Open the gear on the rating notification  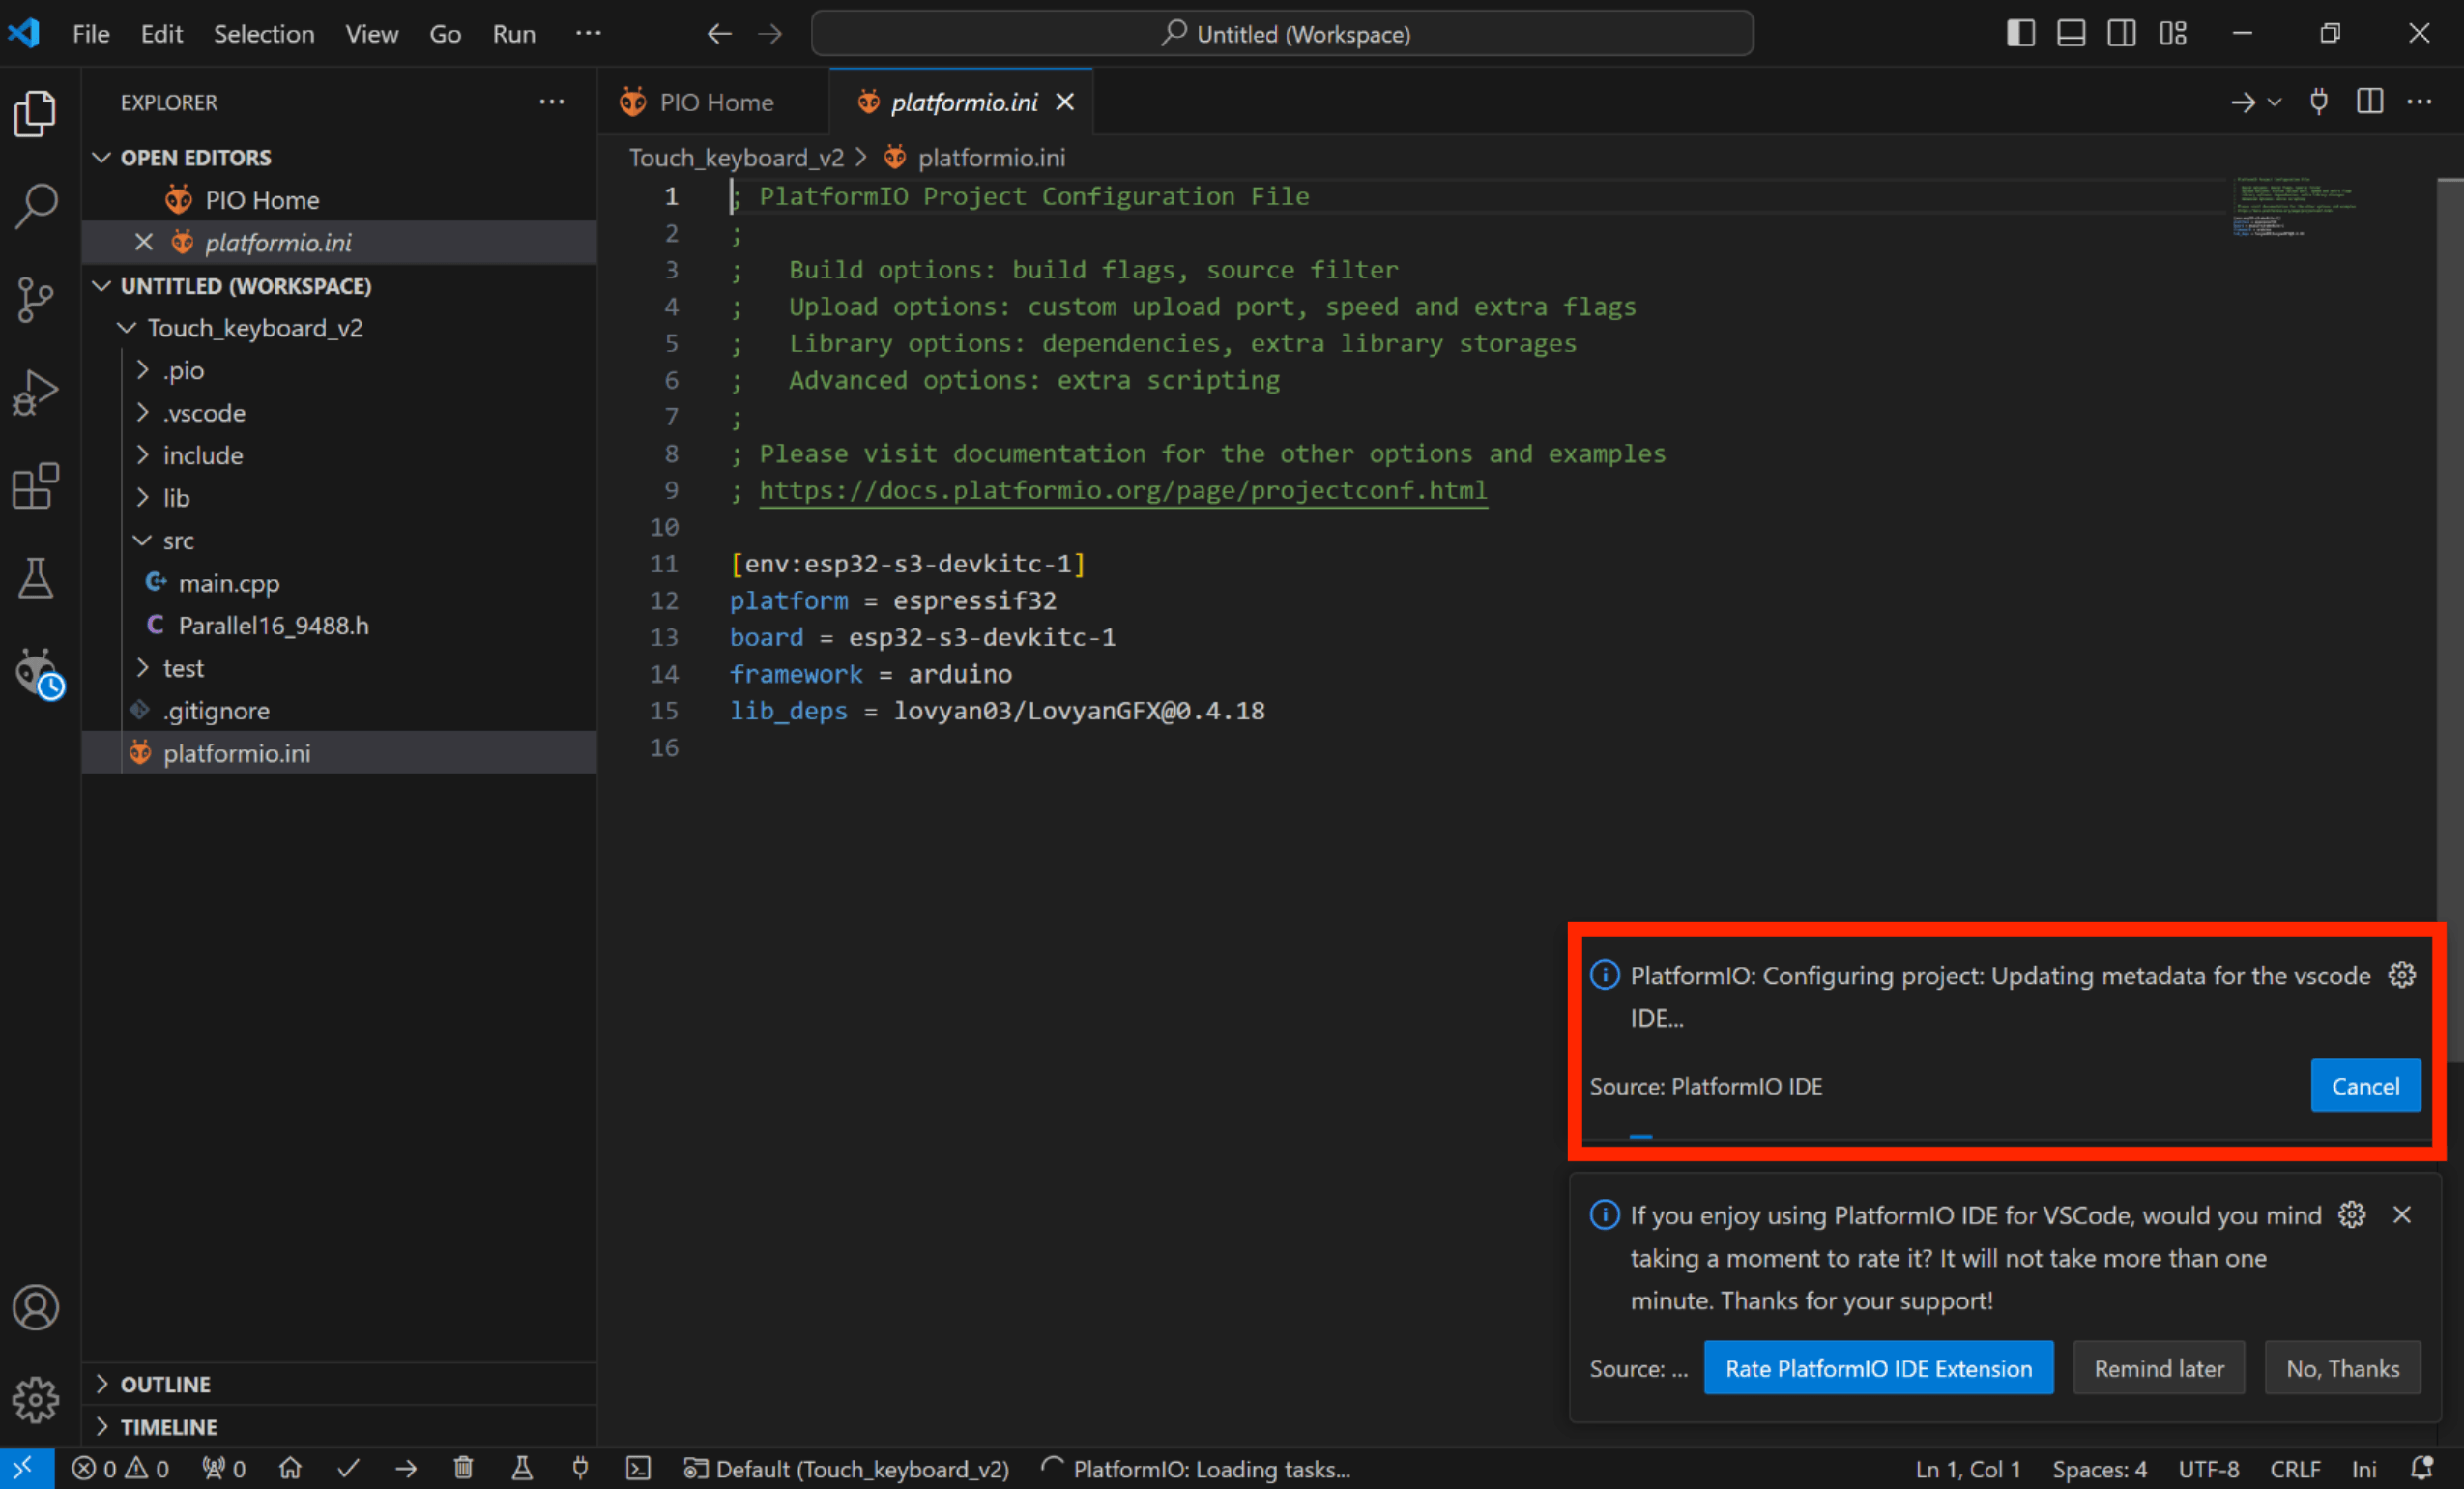coord(2352,1214)
